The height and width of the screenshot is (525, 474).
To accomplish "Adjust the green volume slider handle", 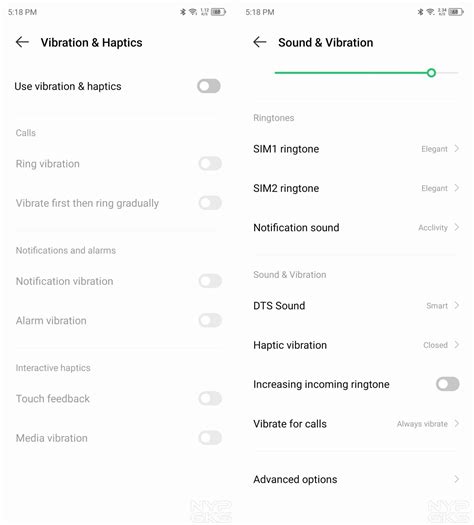I will (431, 73).
